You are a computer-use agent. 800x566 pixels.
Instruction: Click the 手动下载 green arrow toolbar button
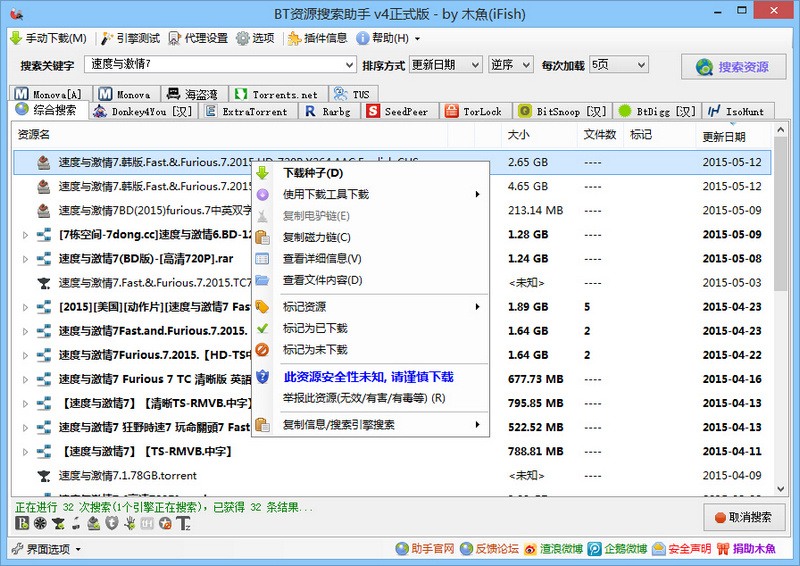point(48,38)
